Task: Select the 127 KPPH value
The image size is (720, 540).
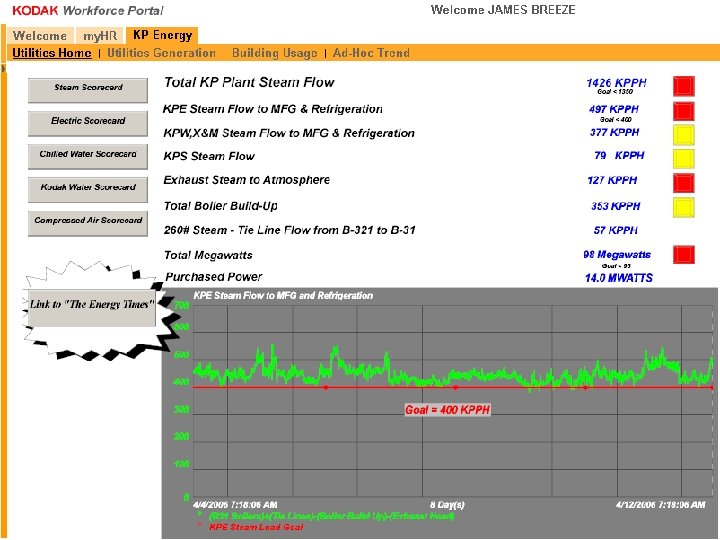Action: tap(612, 180)
